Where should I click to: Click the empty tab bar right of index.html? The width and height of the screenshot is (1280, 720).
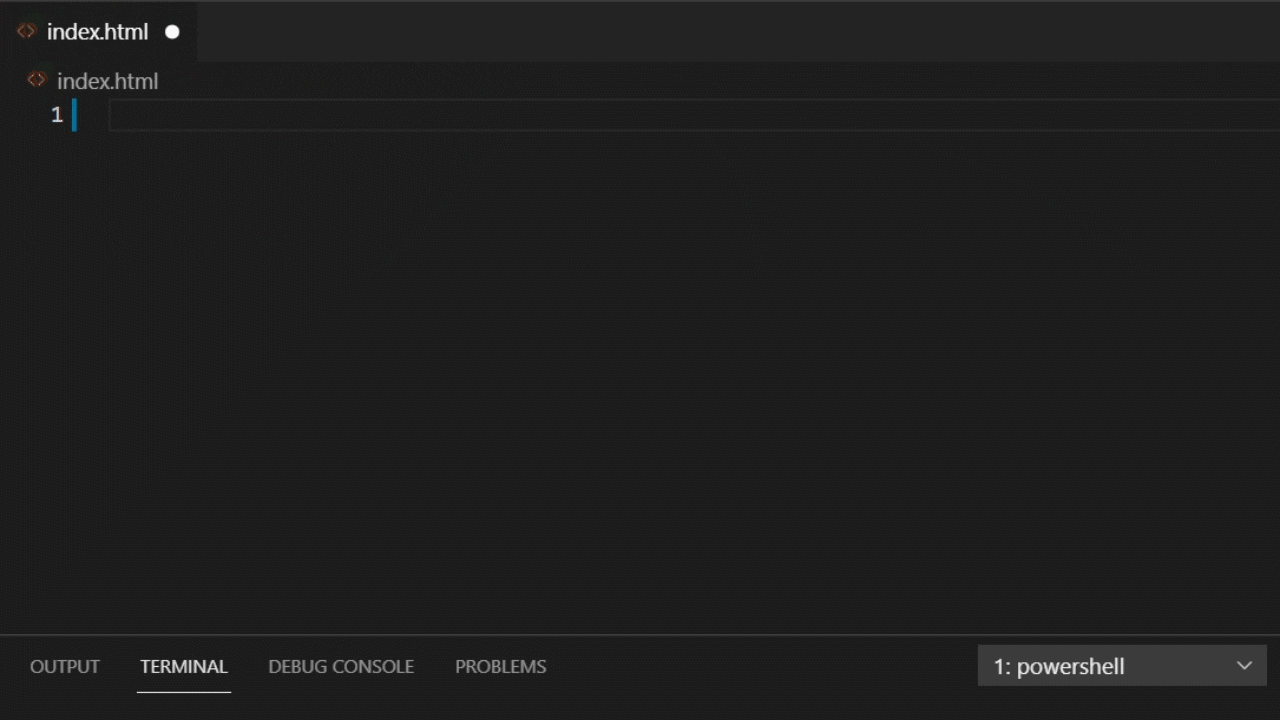click(700, 32)
